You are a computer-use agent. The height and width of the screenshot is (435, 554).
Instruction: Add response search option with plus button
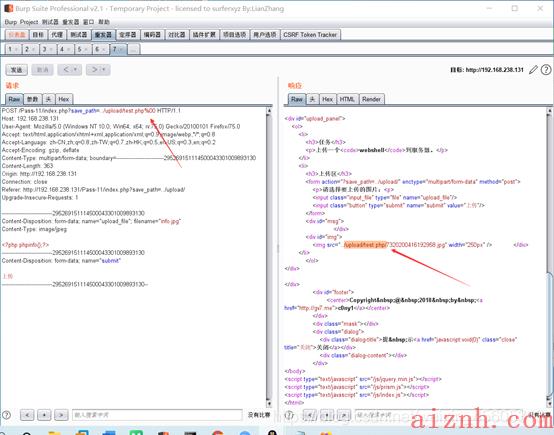[327, 415]
